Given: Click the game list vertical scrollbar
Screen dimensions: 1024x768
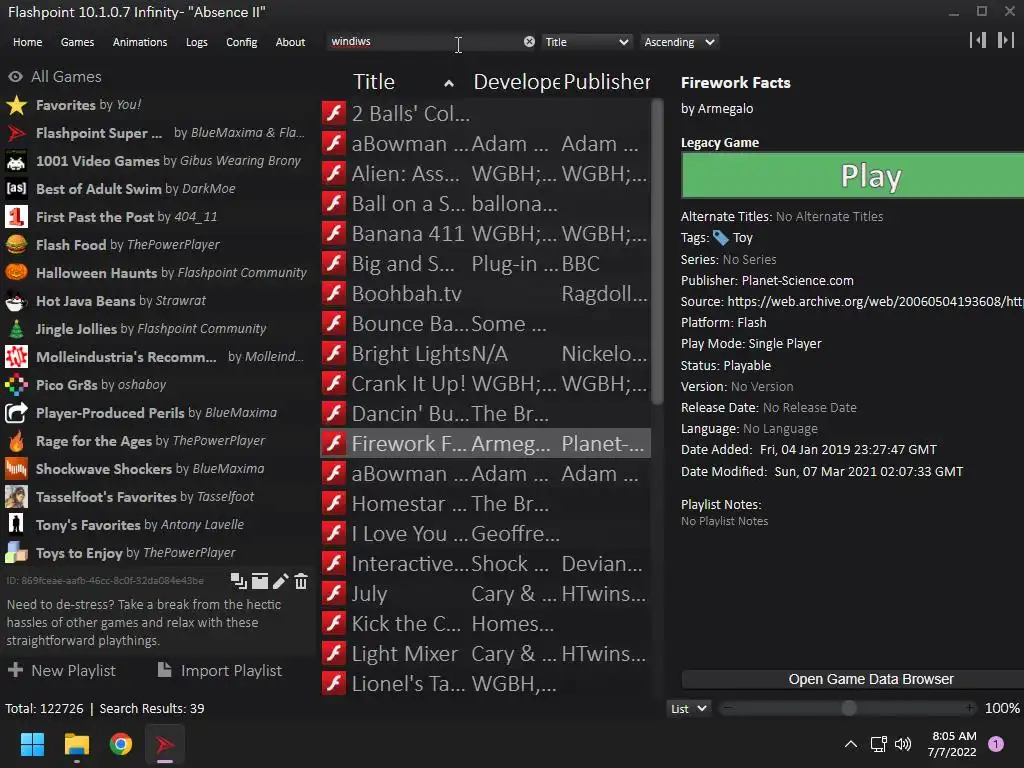Looking at the screenshot, I should tap(657, 252).
